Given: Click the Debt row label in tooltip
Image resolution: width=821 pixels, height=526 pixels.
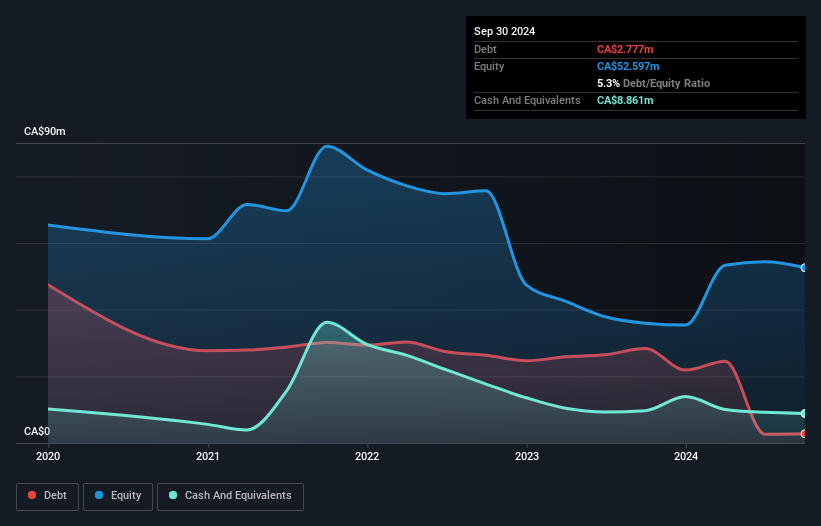Looking at the screenshot, I should (x=485, y=49).
